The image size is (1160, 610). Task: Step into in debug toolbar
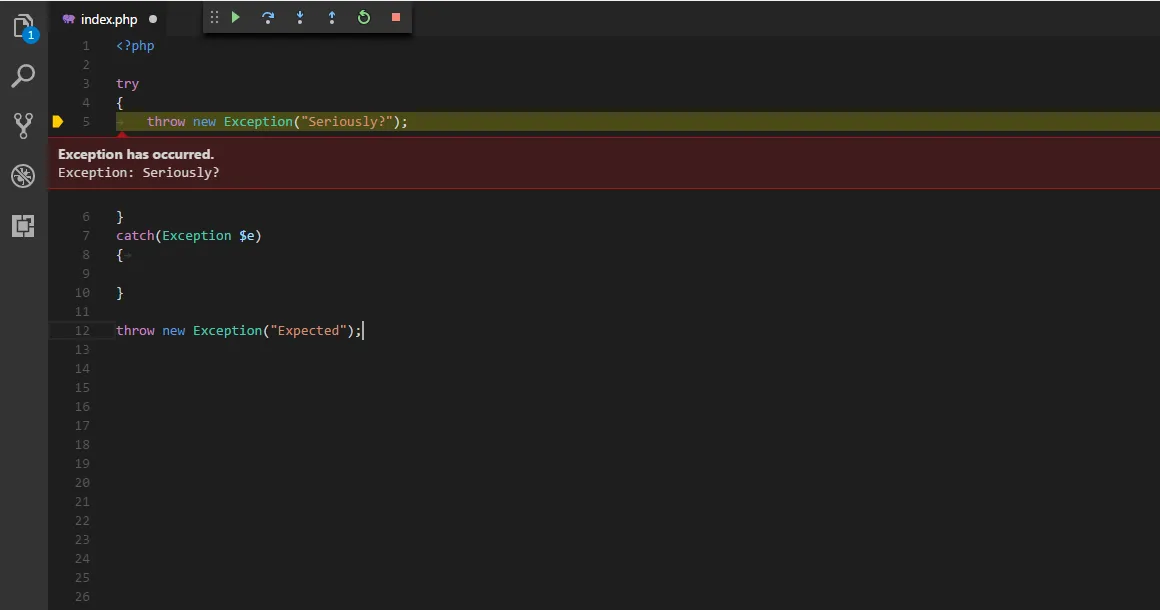point(300,18)
